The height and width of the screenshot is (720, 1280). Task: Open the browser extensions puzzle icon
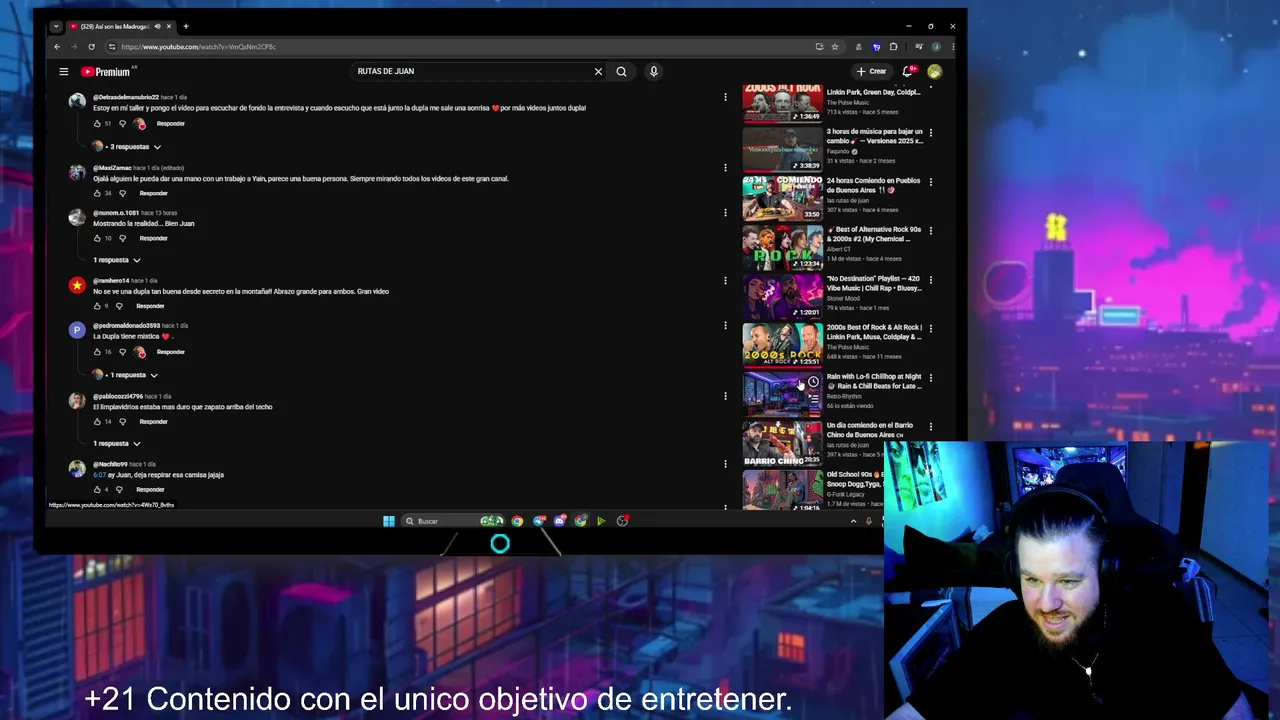pos(893,47)
